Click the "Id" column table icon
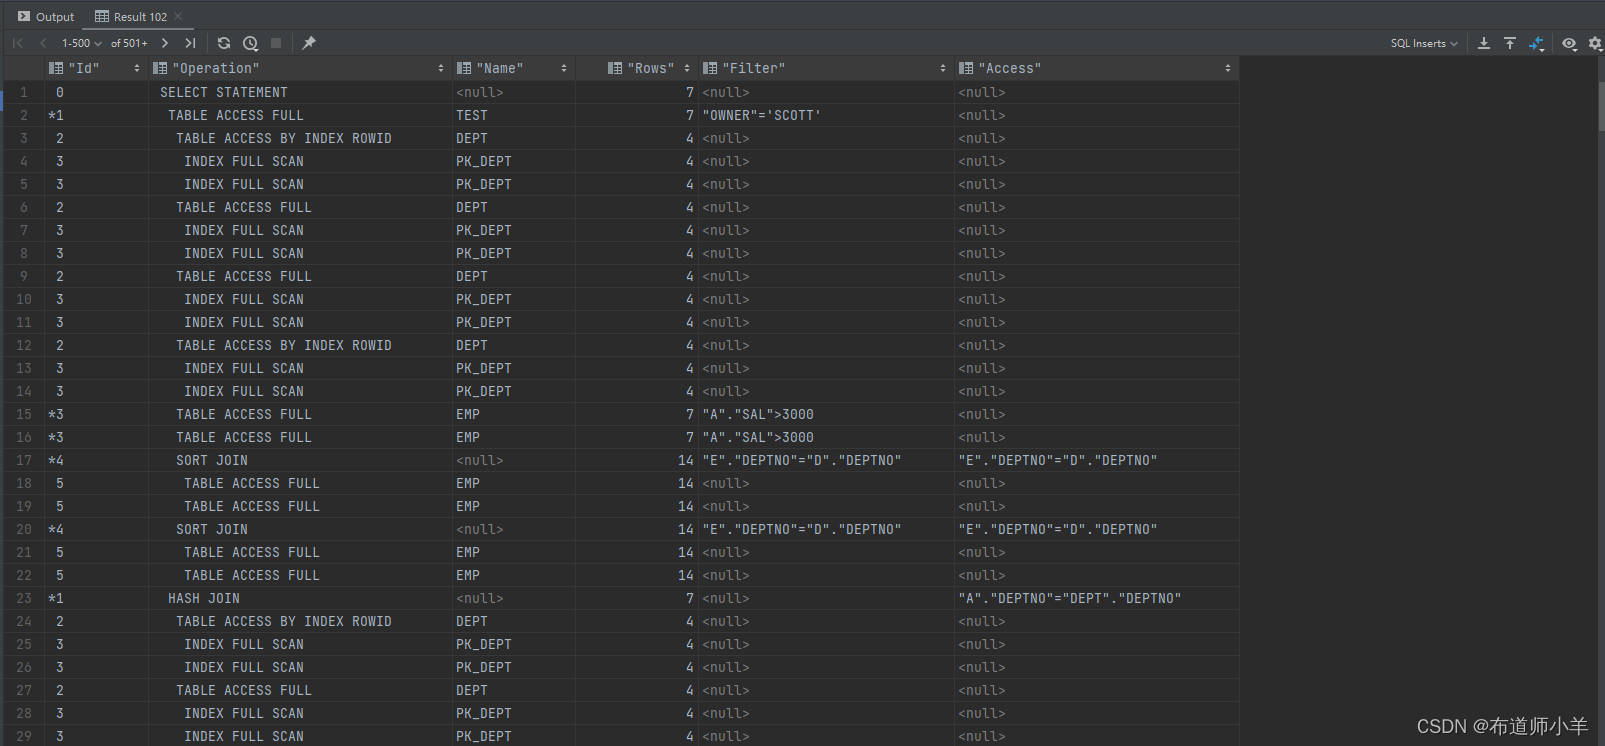The width and height of the screenshot is (1605, 746). coord(56,68)
